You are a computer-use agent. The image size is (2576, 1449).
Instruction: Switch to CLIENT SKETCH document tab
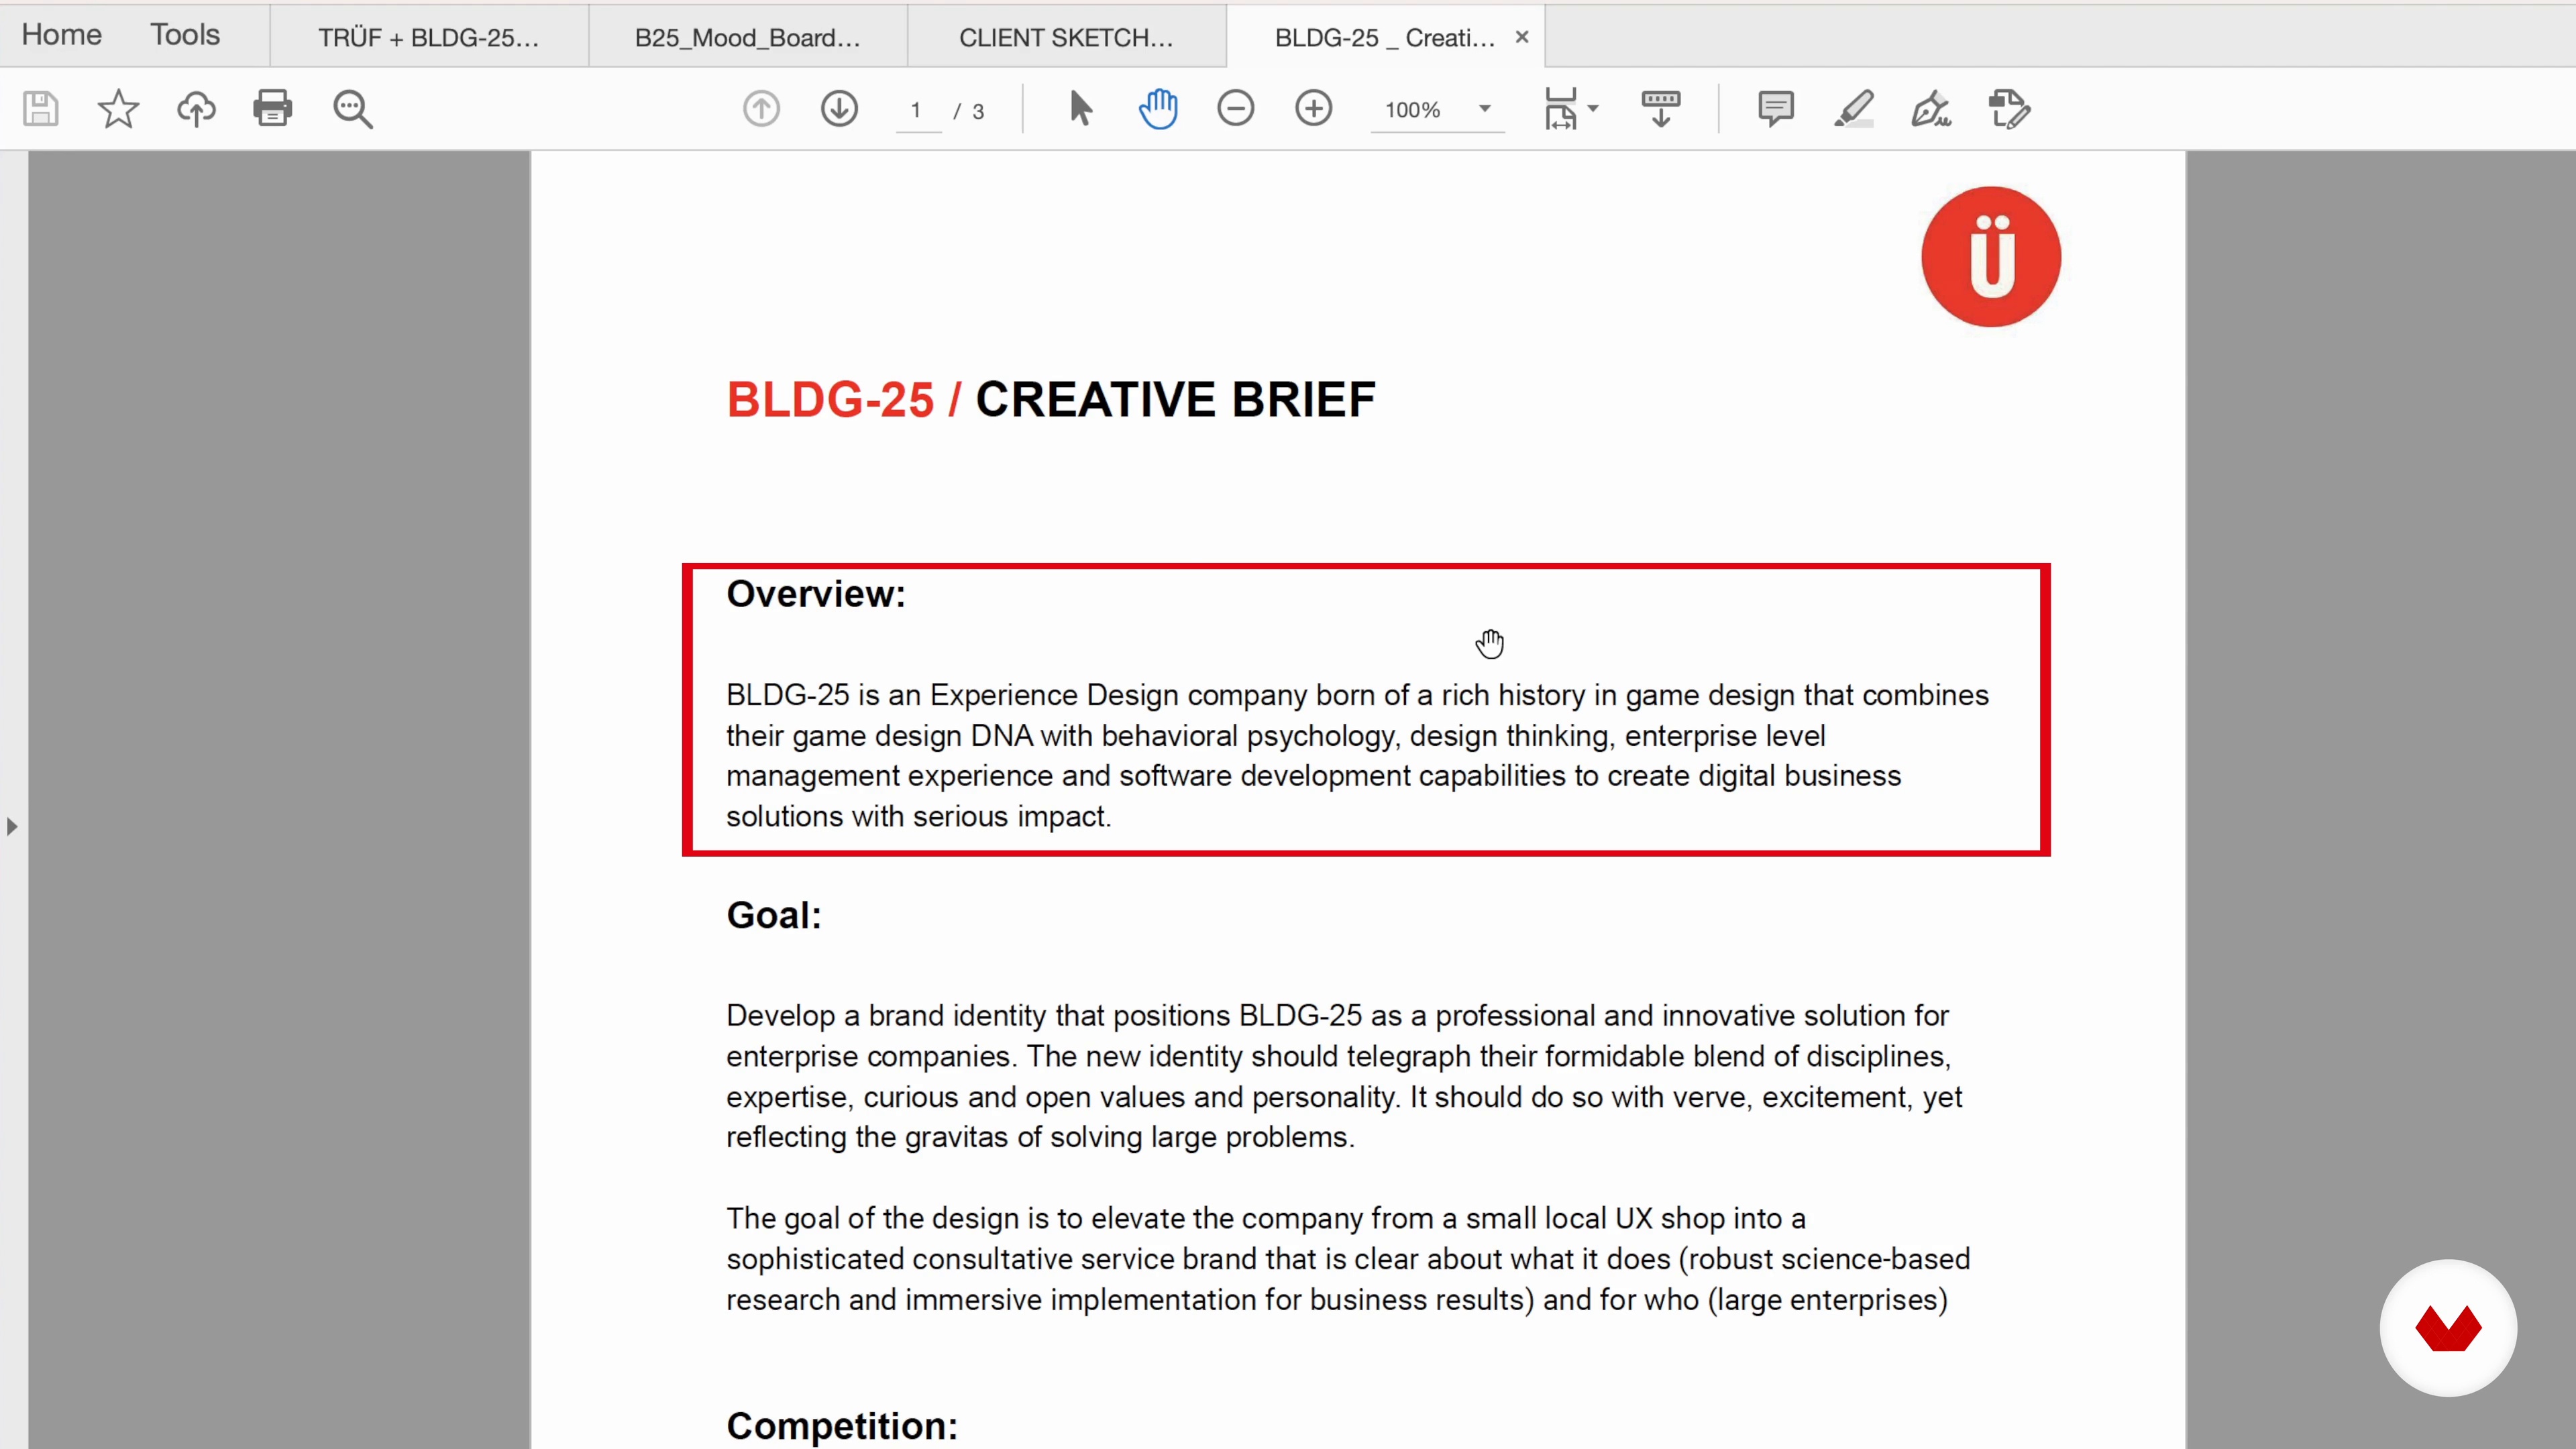(1067, 37)
